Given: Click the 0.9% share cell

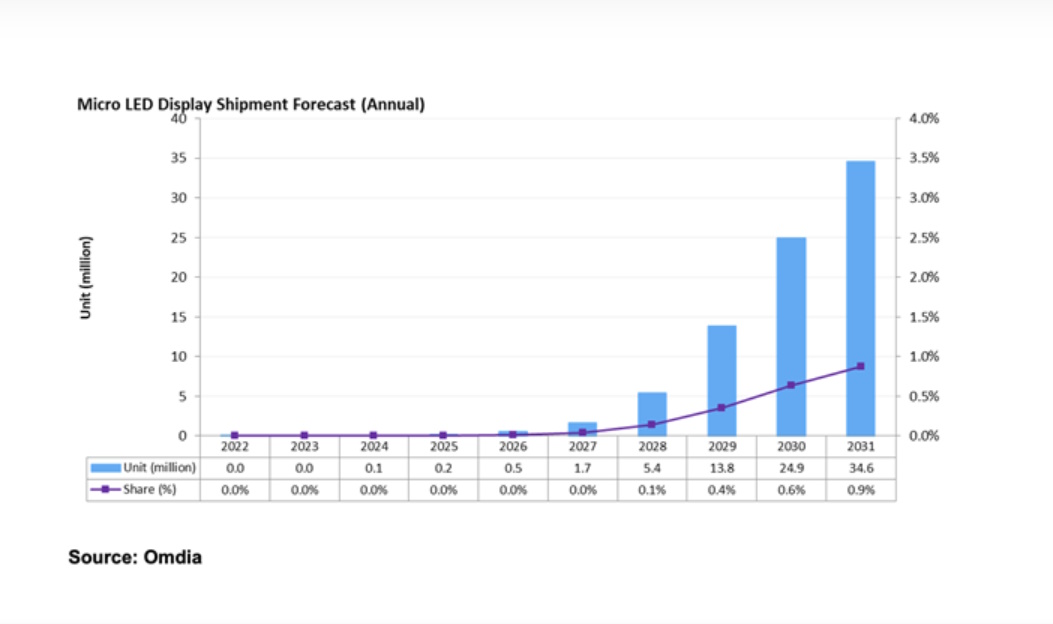Looking at the screenshot, I should [x=860, y=490].
